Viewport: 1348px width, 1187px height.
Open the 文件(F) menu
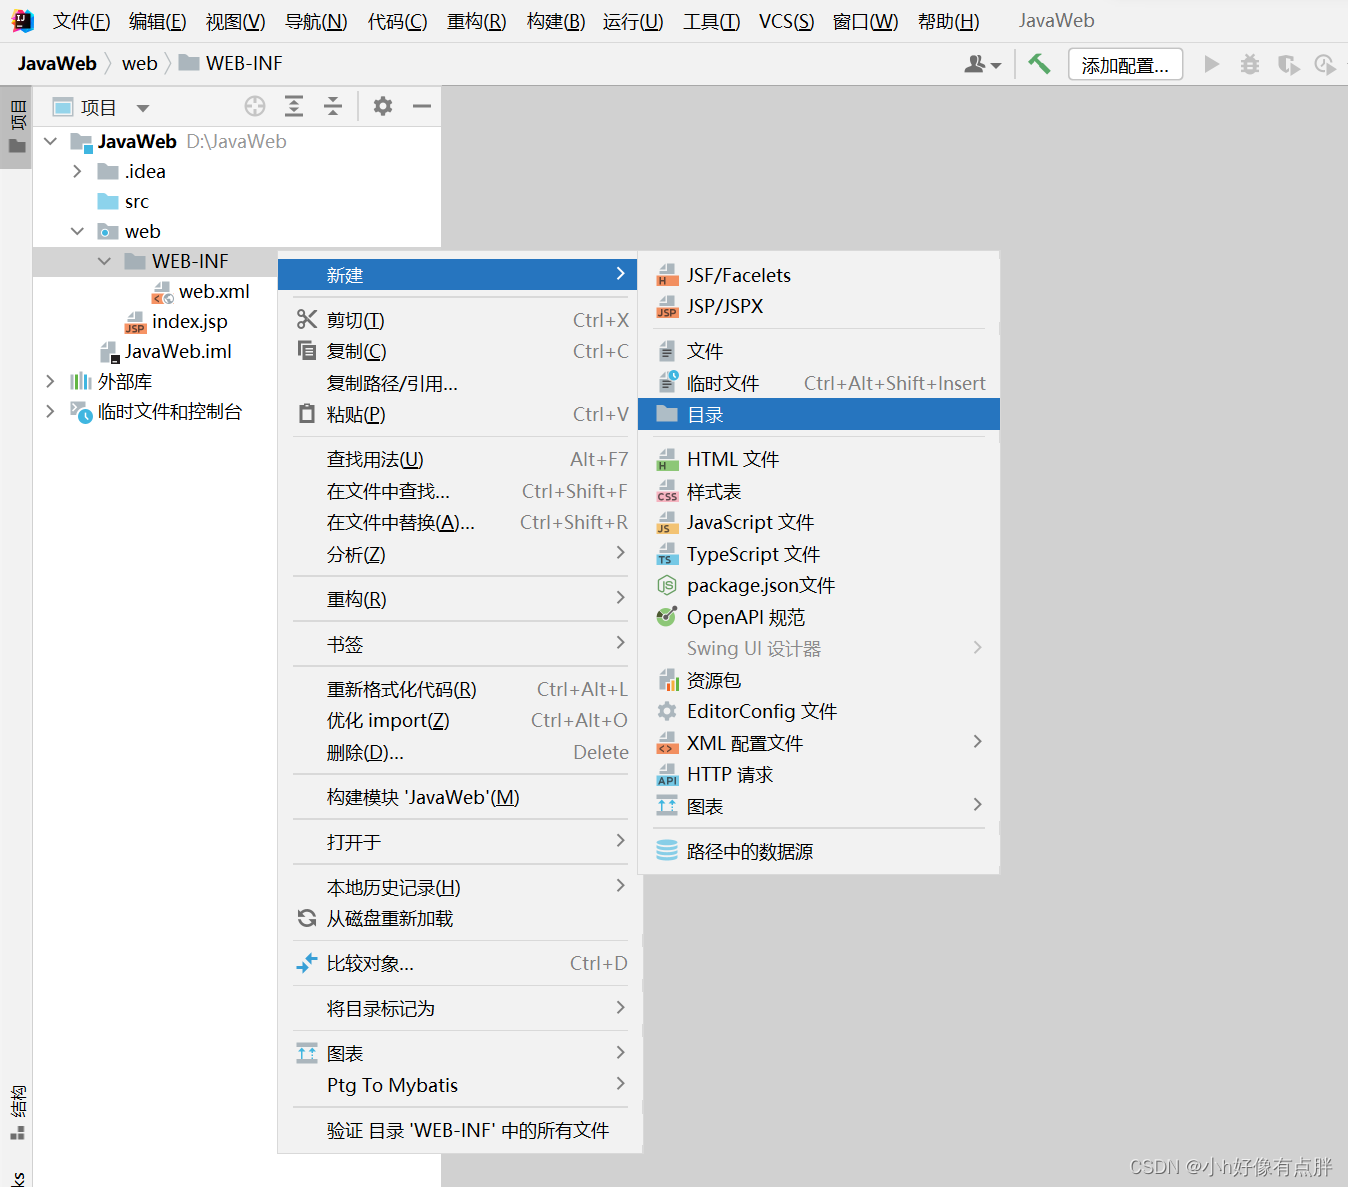pos(81,21)
